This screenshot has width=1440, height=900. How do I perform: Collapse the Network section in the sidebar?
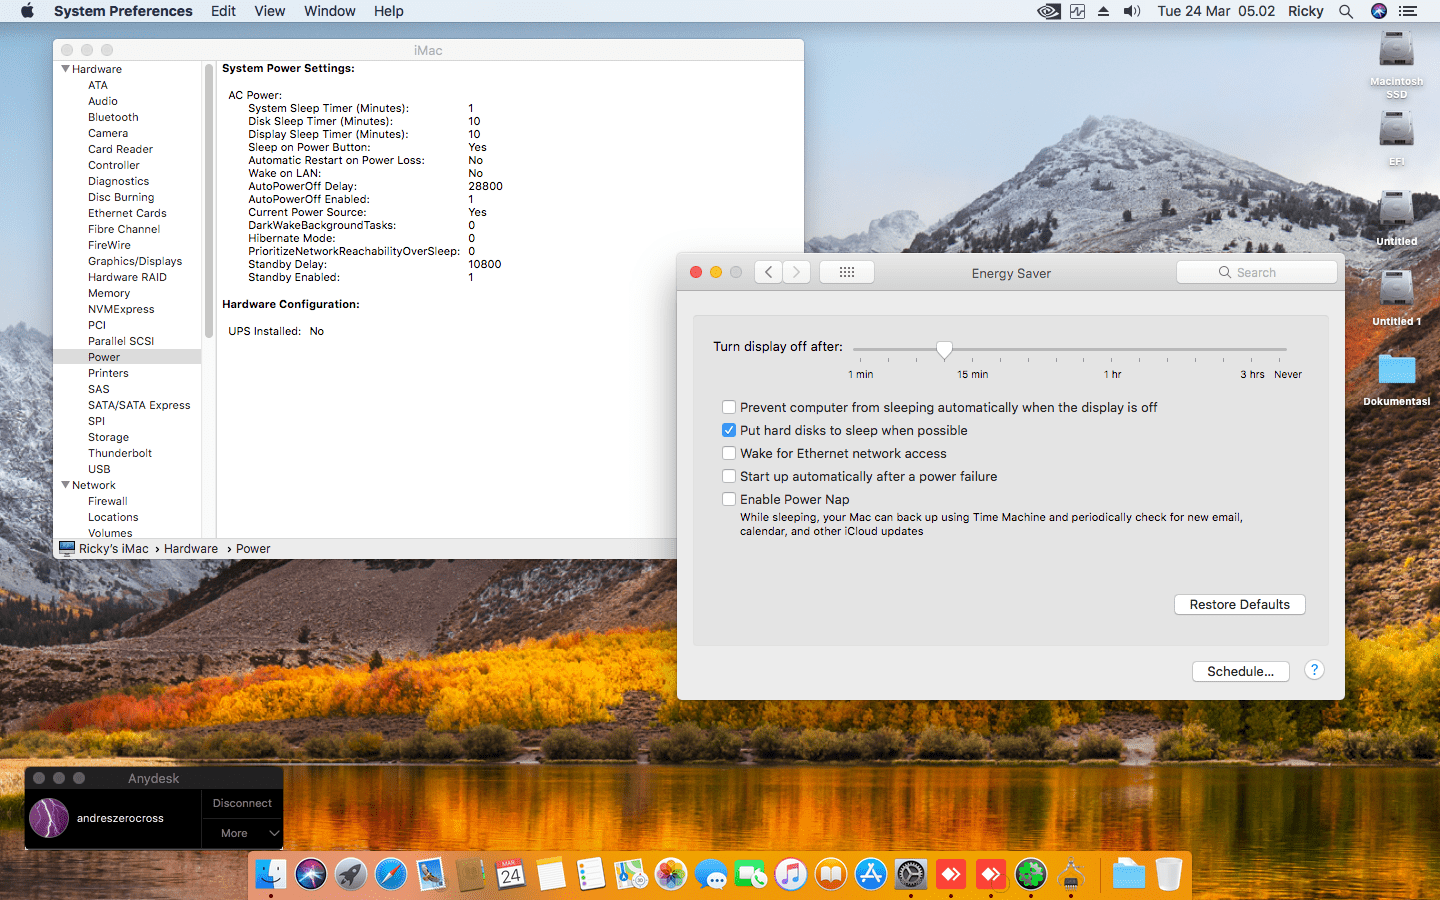click(66, 485)
